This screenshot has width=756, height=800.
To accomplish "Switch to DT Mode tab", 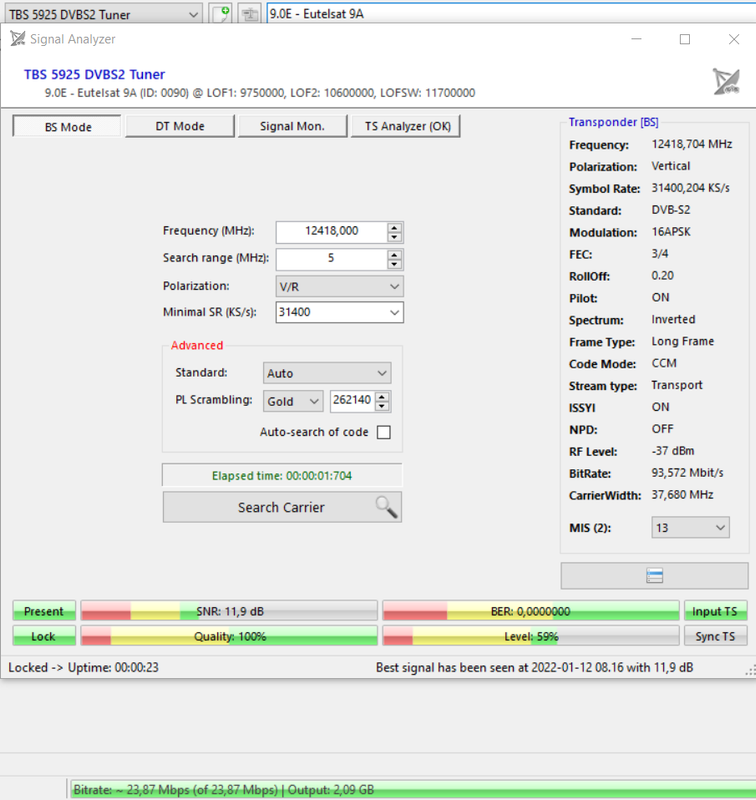I will [x=180, y=126].
